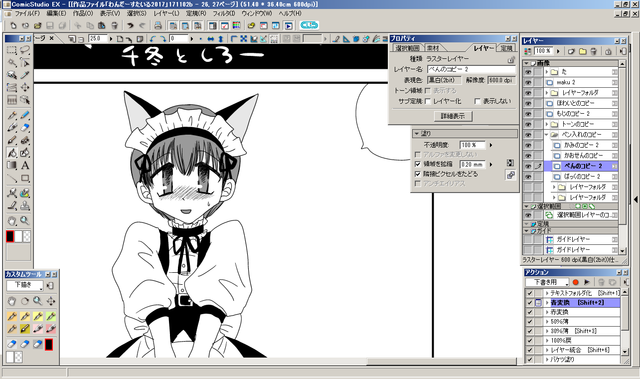Viewport: 640px width, 379px height.
Task: Select the move layer tool
Action: pos(25,87)
